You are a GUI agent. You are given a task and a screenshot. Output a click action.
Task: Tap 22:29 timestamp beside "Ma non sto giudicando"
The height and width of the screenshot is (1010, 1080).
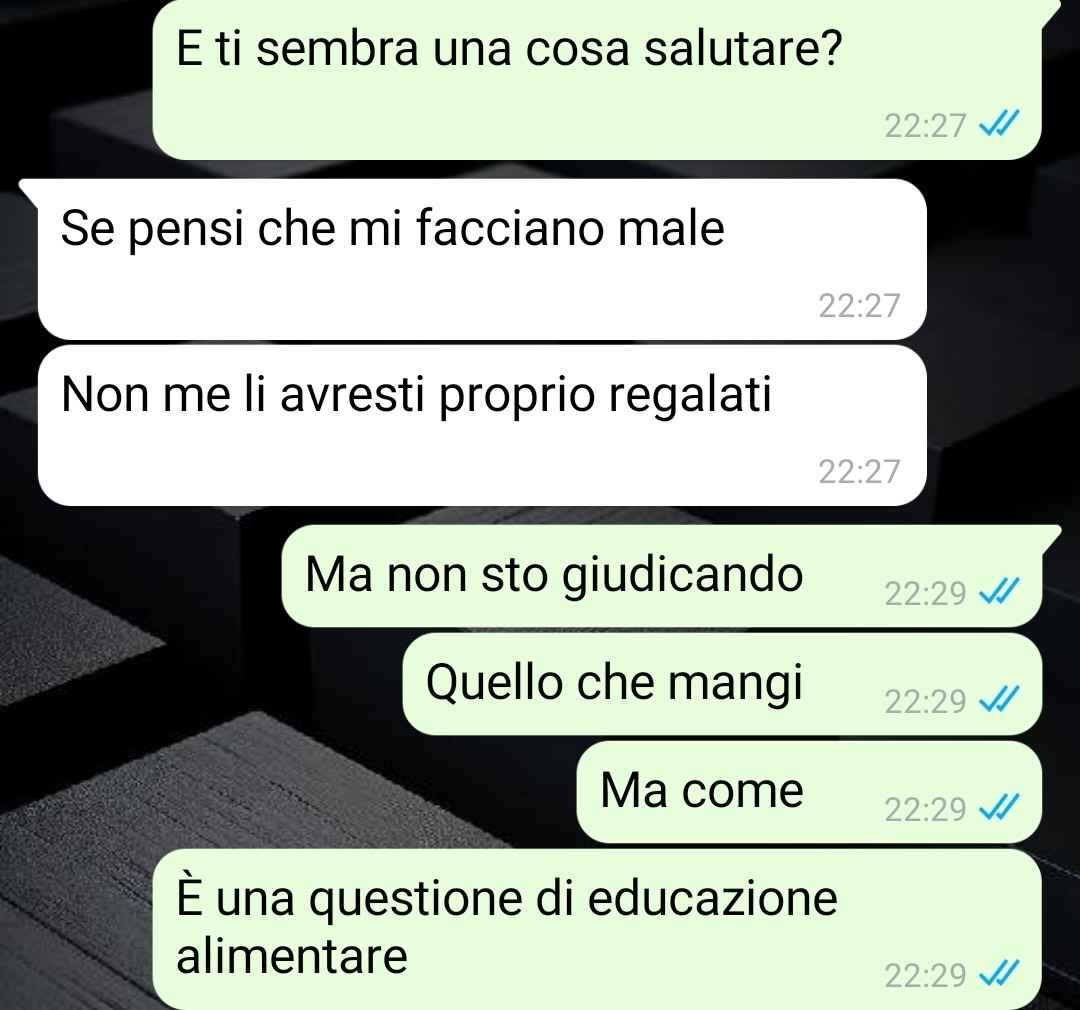925,593
